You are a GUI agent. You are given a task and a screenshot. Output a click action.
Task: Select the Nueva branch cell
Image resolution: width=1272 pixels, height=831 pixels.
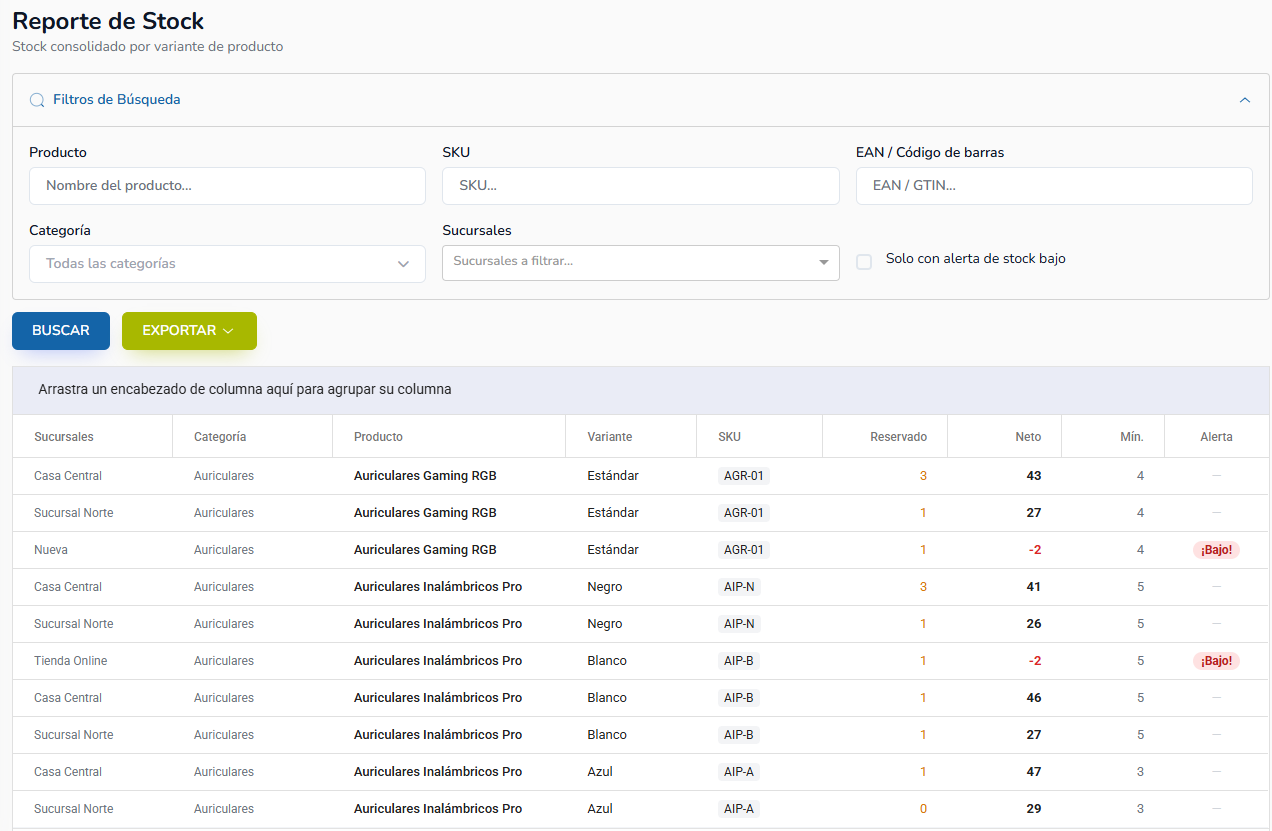pyautogui.click(x=51, y=550)
